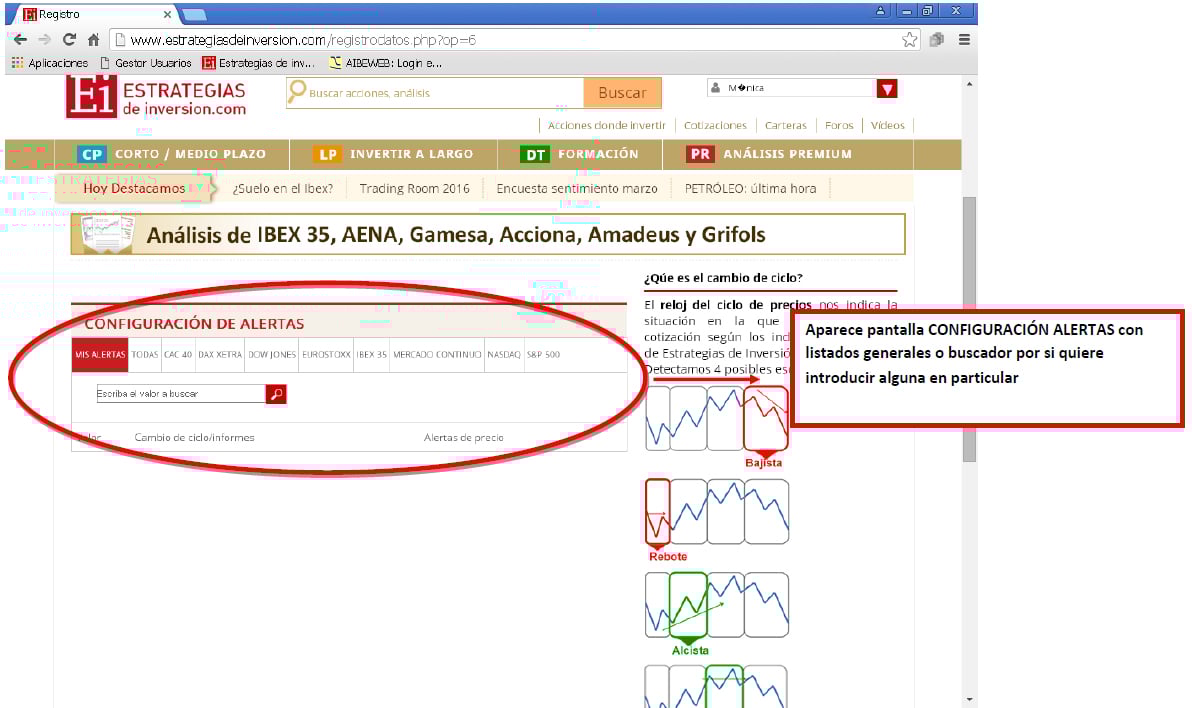
Task: Reload the page with refresh icon
Action: coord(69,40)
